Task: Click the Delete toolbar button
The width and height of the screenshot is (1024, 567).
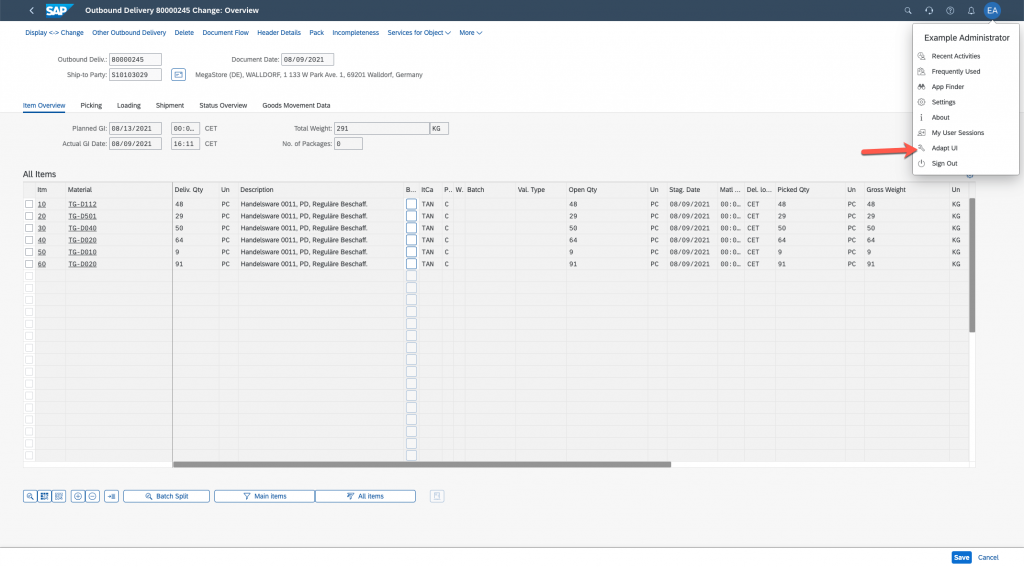Action: [x=184, y=33]
